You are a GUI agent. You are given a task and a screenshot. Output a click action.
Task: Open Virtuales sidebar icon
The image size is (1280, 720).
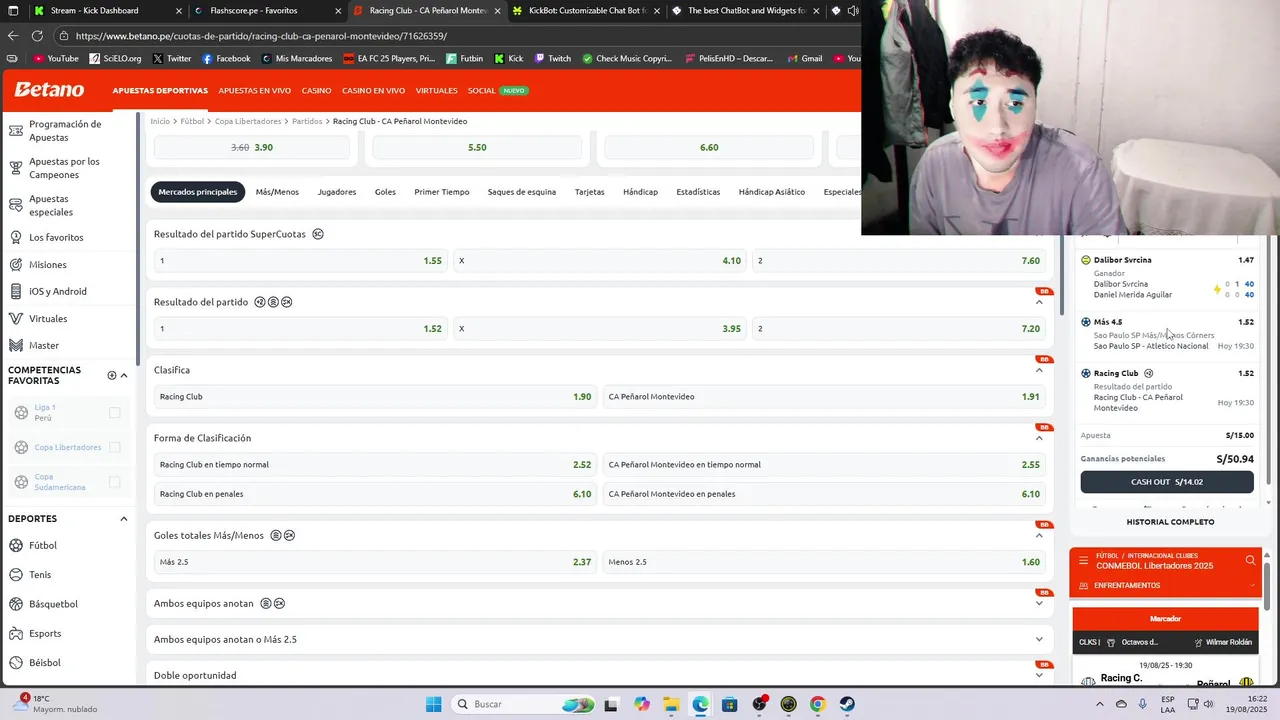(16, 318)
